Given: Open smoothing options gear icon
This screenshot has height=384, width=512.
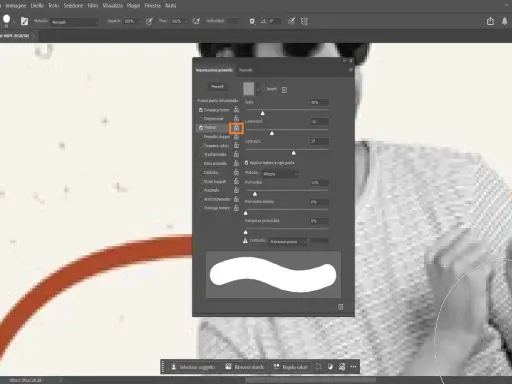Looking at the screenshot, I should (x=252, y=21).
